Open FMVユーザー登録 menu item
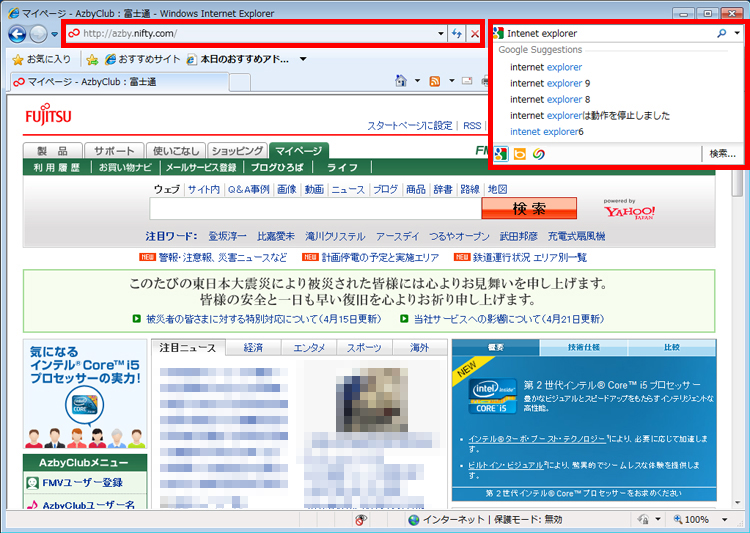This screenshot has width=750, height=533. coord(85,482)
